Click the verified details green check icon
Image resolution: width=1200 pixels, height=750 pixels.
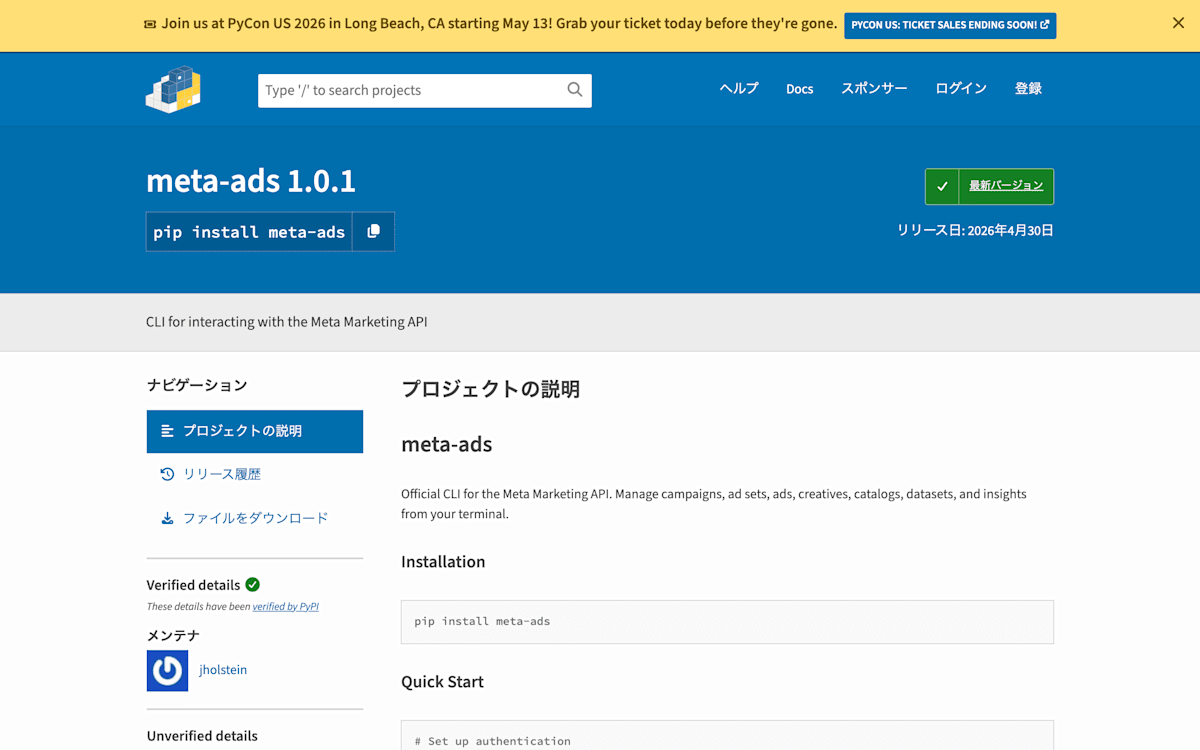pos(253,584)
